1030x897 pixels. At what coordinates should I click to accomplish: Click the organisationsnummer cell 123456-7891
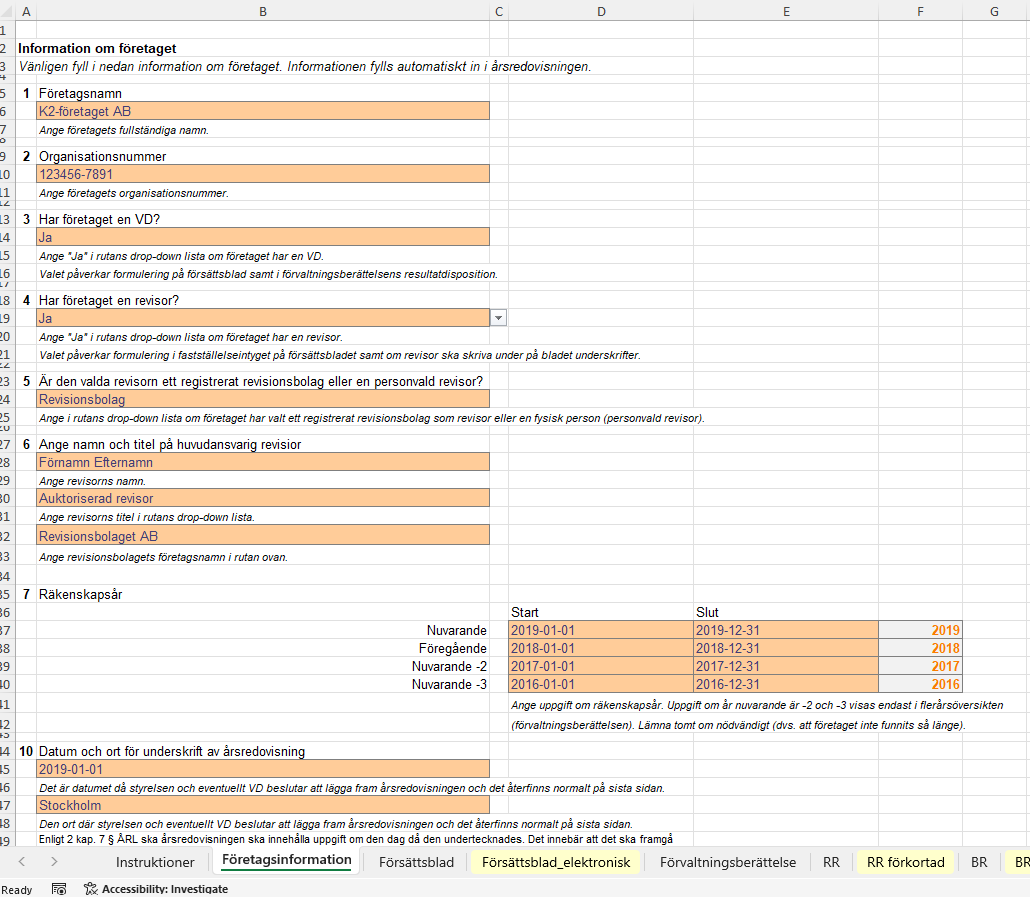click(x=263, y=174)
